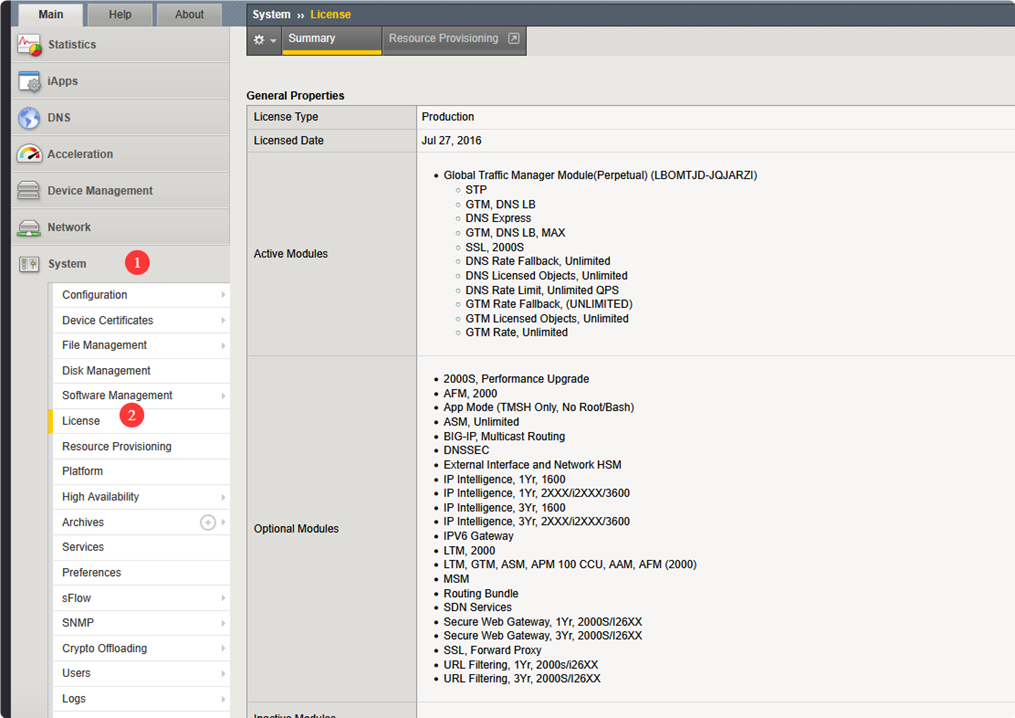
Task: Open Device Management menu section
Action: 120,190
